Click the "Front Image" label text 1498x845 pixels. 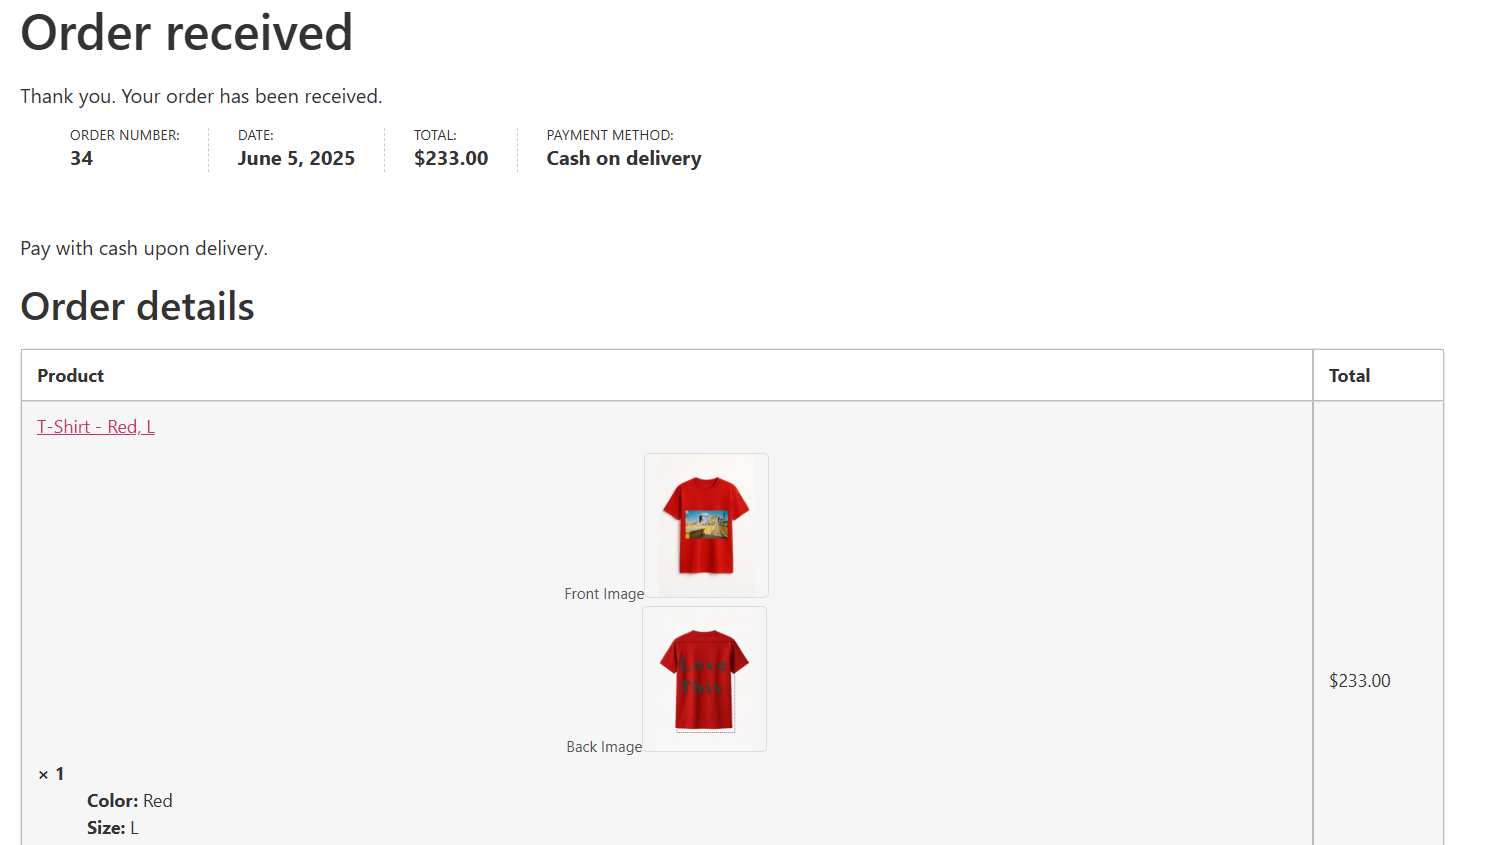[x=604, y=594]
